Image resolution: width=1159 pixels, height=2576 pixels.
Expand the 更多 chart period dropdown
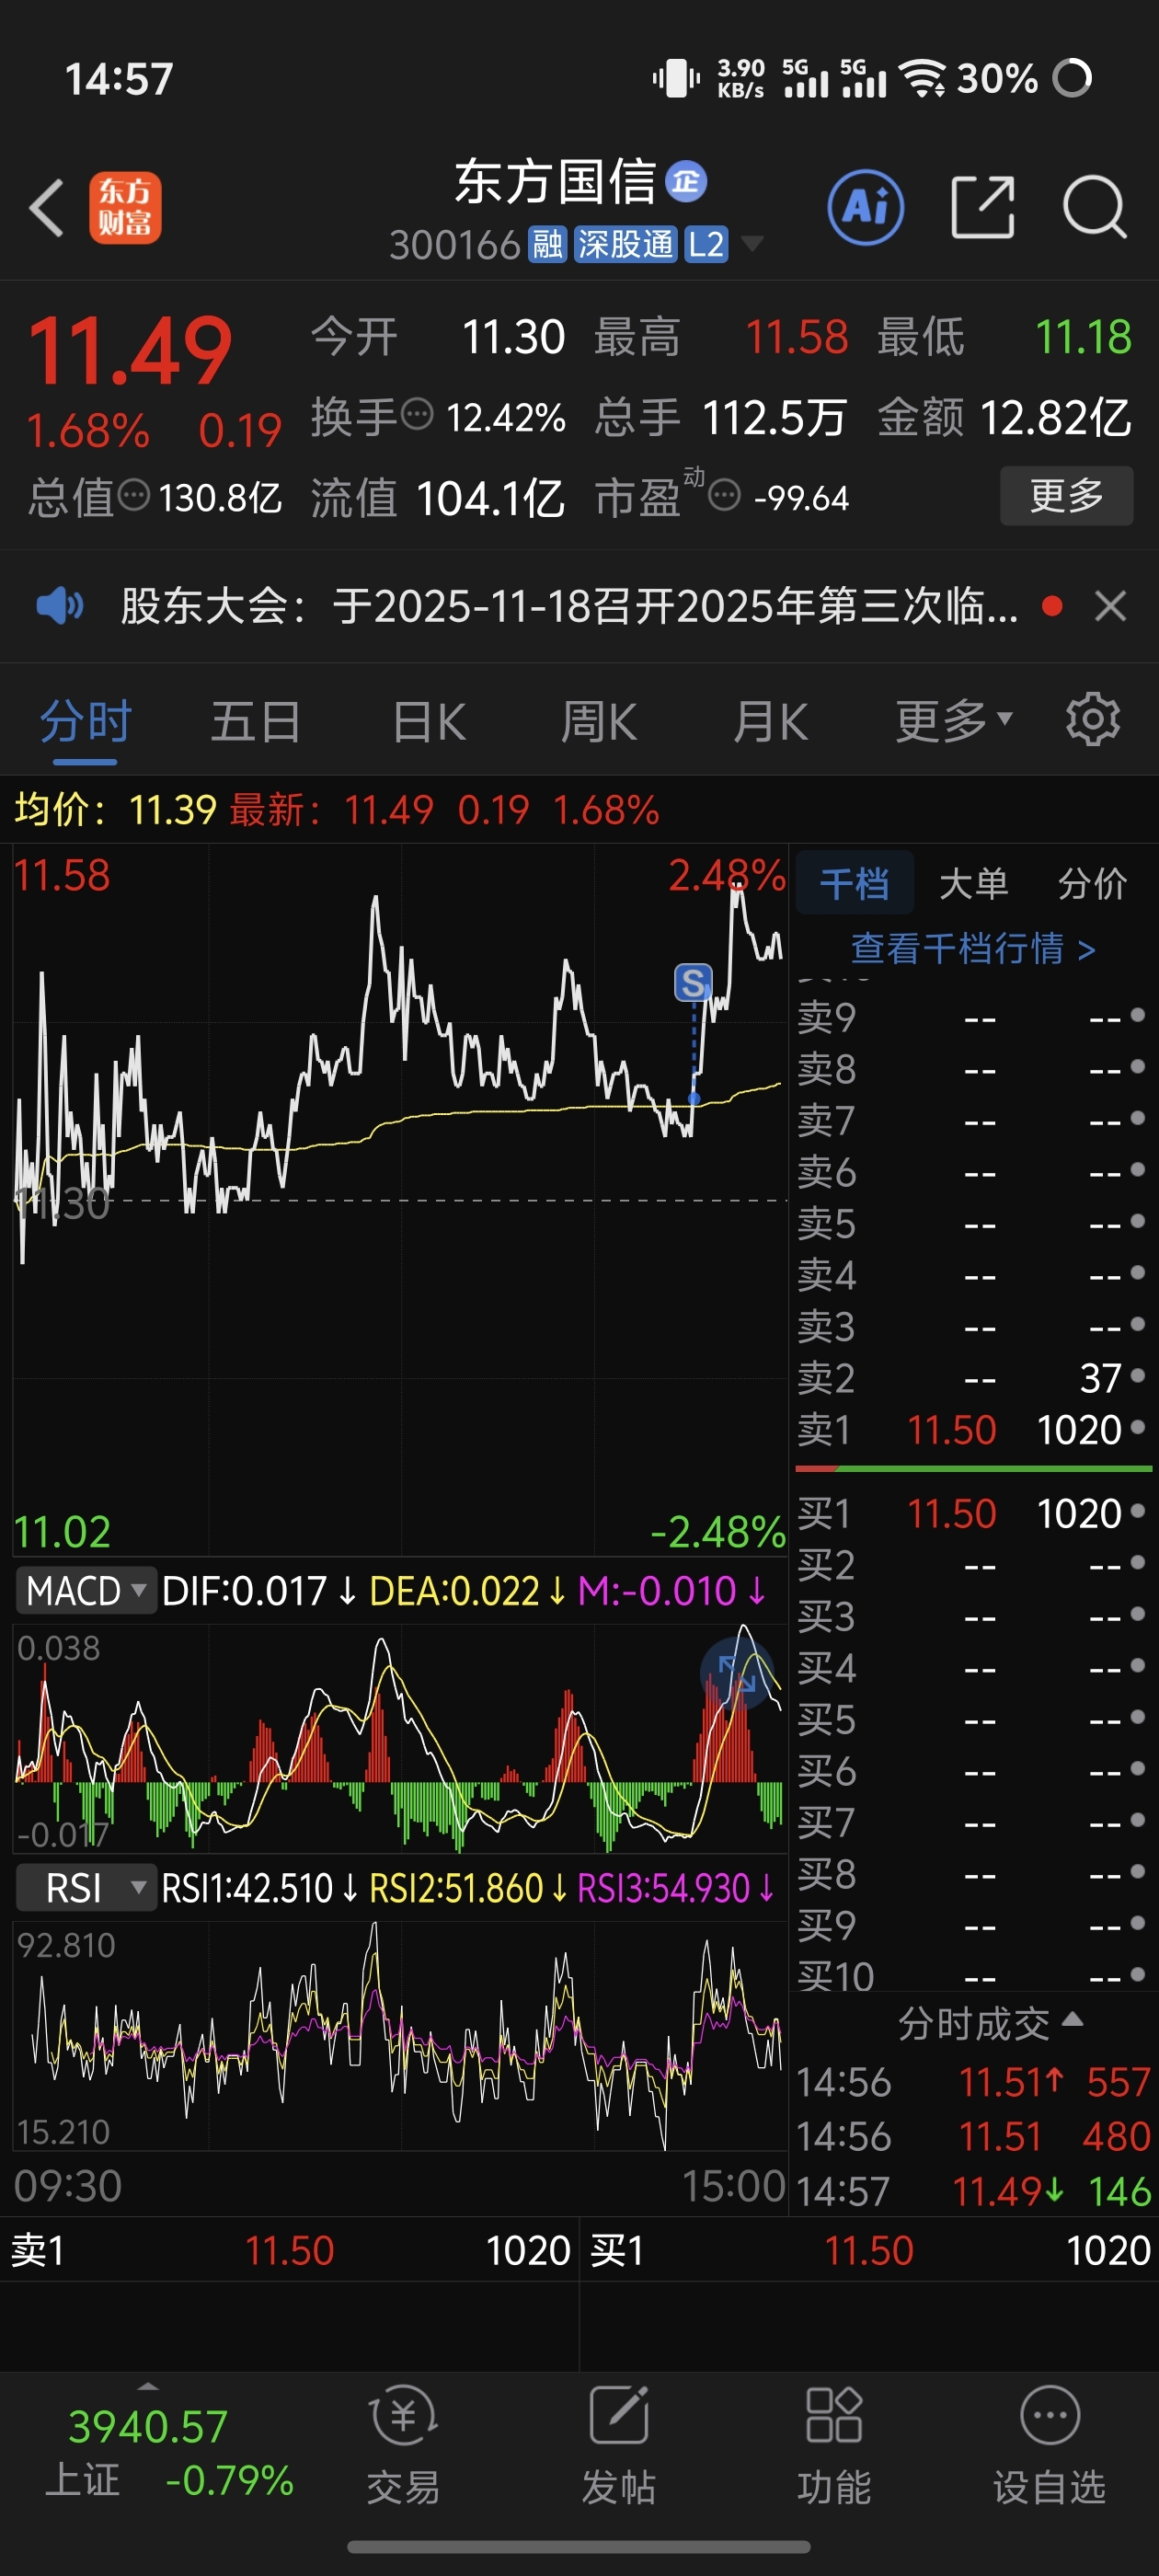coord(954,720)
